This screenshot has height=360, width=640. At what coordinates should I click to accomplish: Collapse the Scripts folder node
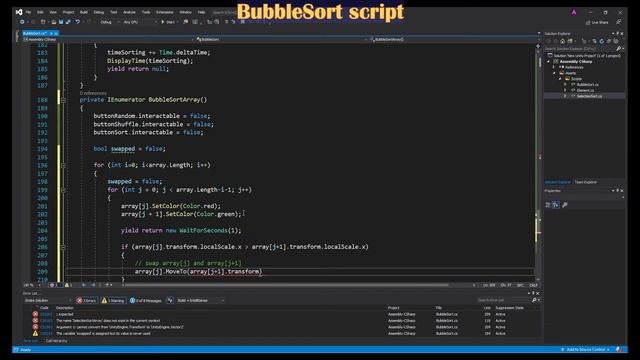pos(560,79)
